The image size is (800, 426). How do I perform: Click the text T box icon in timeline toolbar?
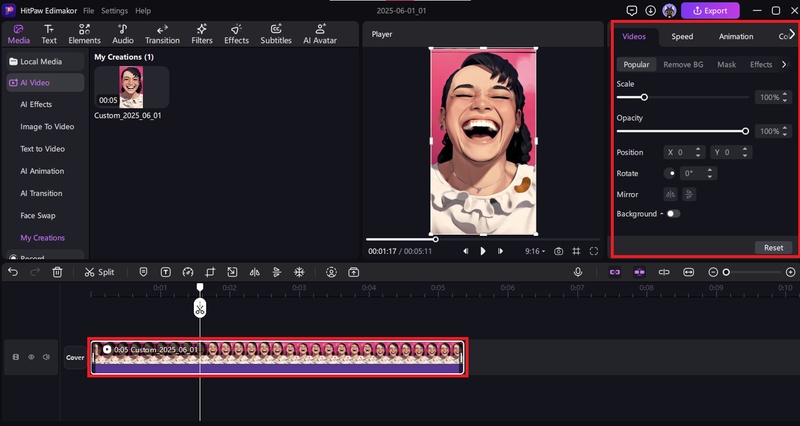(166, 272)
